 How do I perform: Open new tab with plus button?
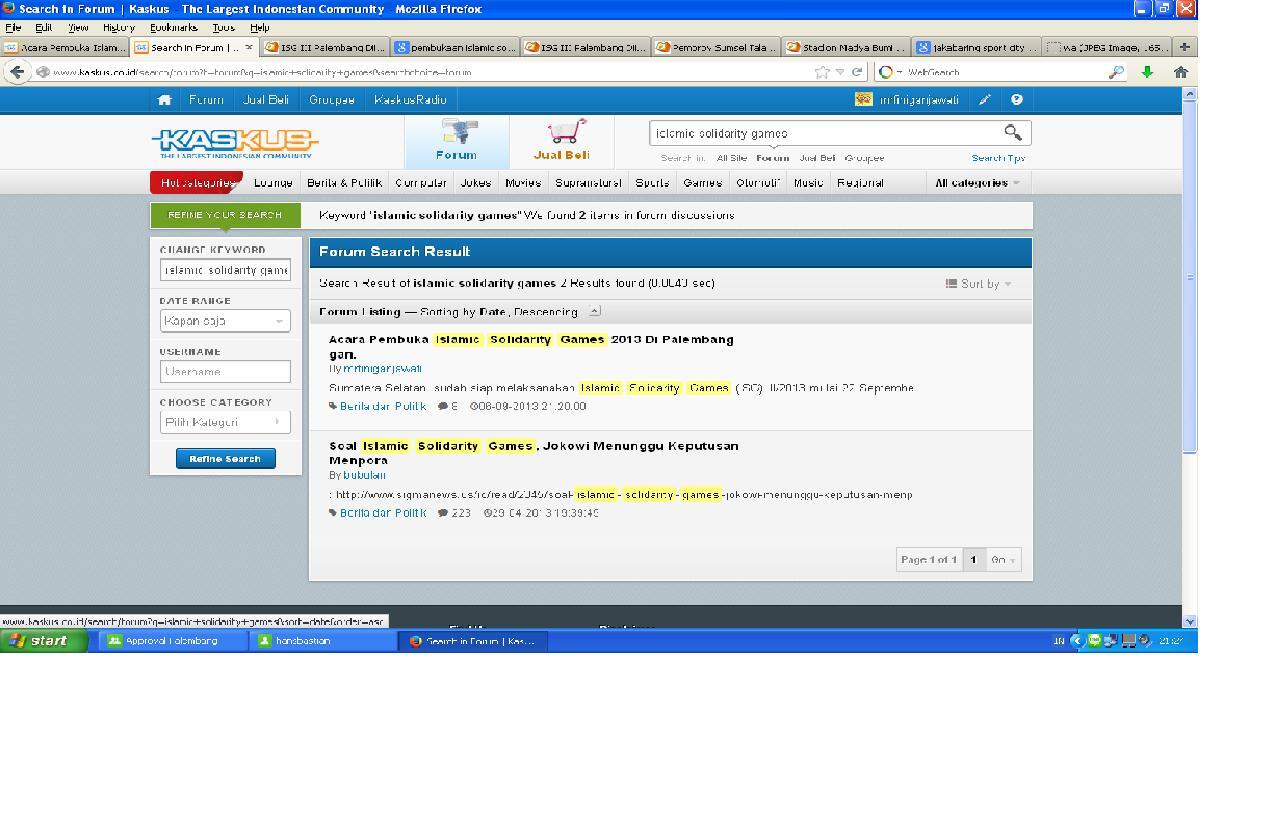[1184, 47]
